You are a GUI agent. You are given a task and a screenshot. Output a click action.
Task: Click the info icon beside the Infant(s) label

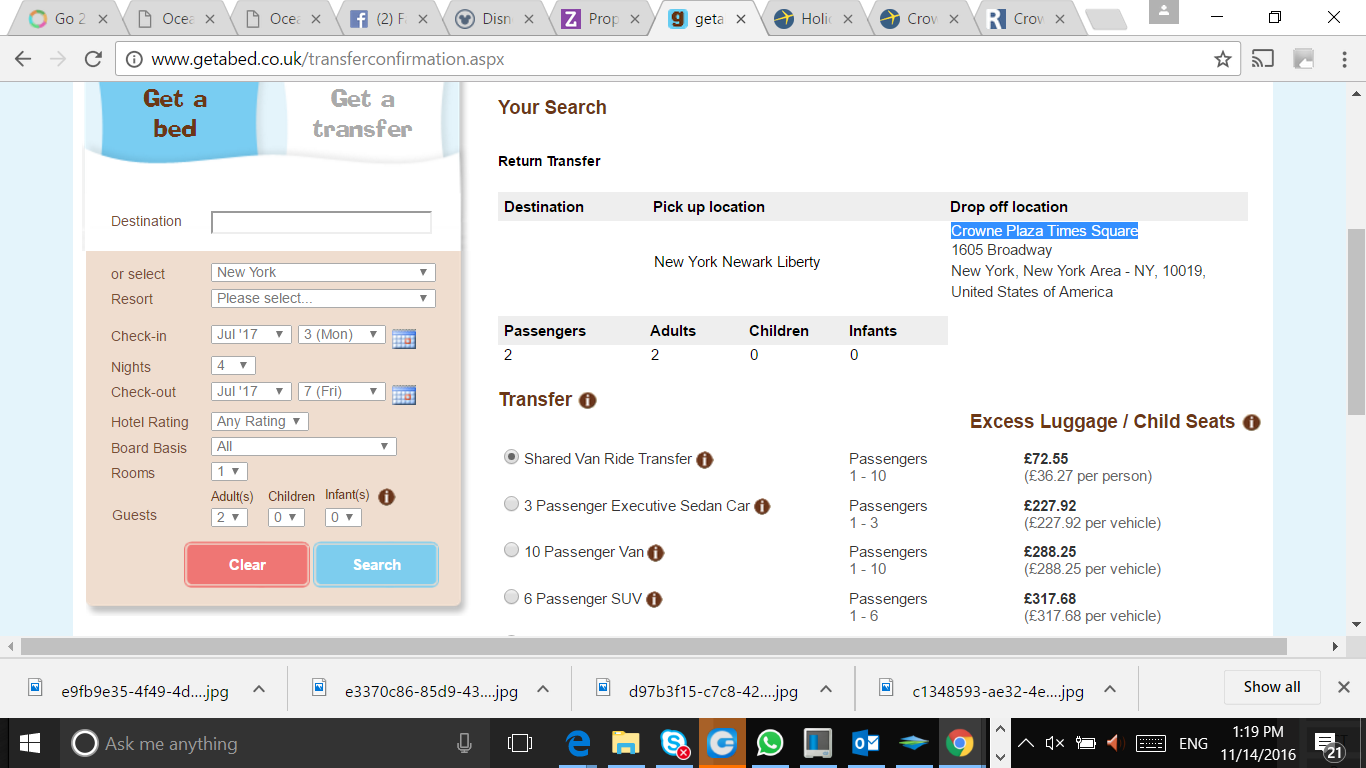(387, 496)
